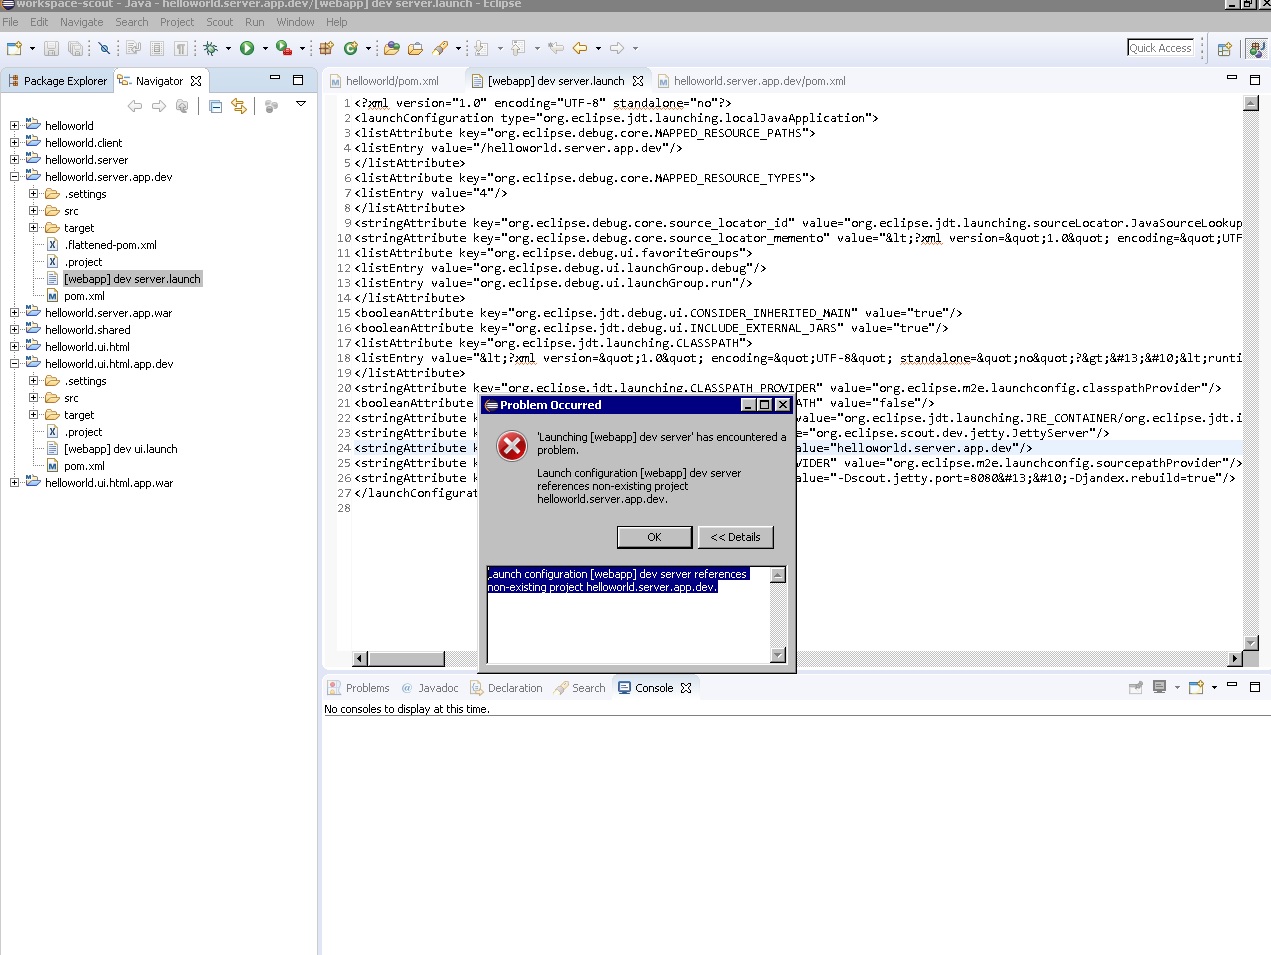The height and width of the screenshot is (955, 1271).
Task: Collapse the helloworld.server.app.dev project node
Action: 14,177
